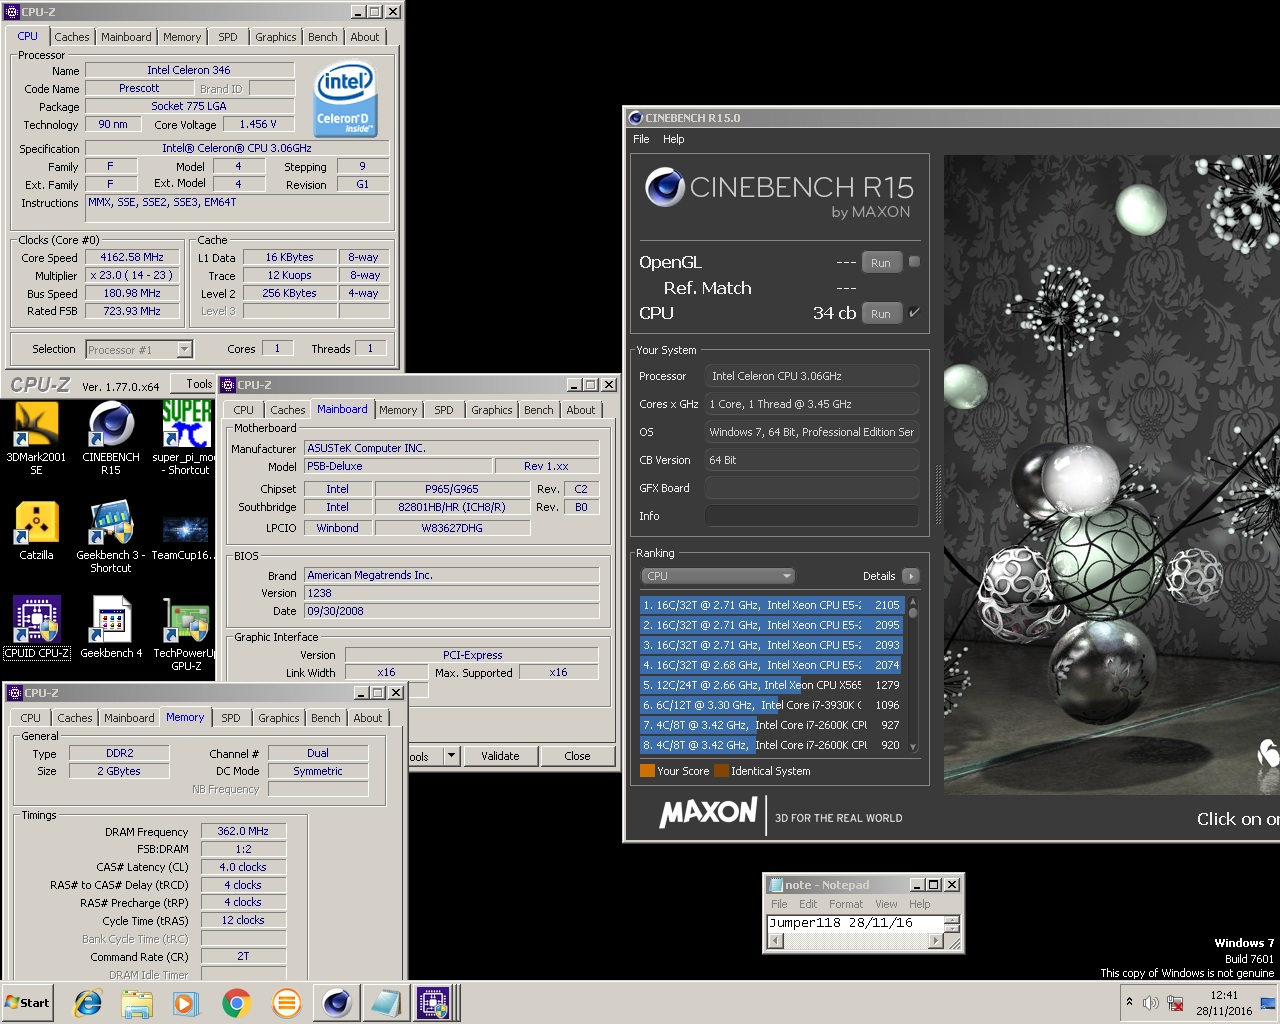
Task: Switch to CPU-Z via taskbar icon
Action: click(434, 1003)
